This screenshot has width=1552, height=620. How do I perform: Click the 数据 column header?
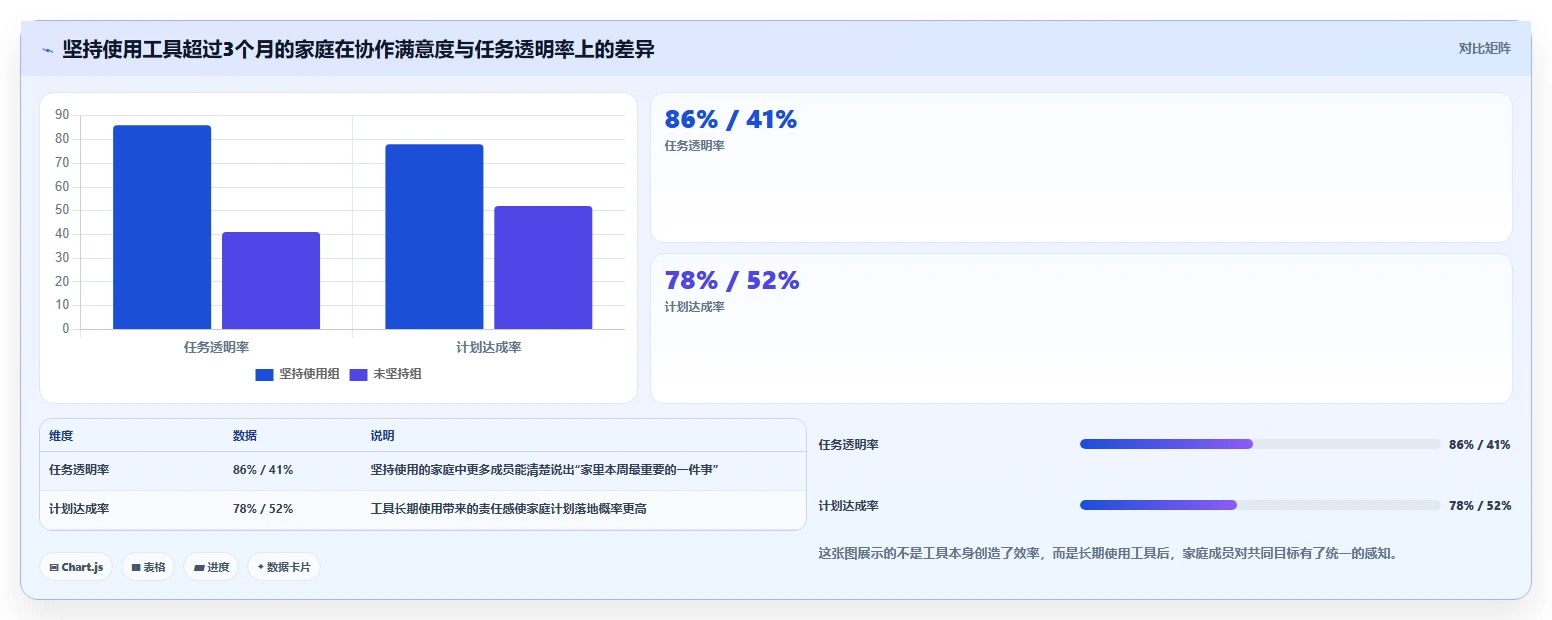[x=245, y=436]
